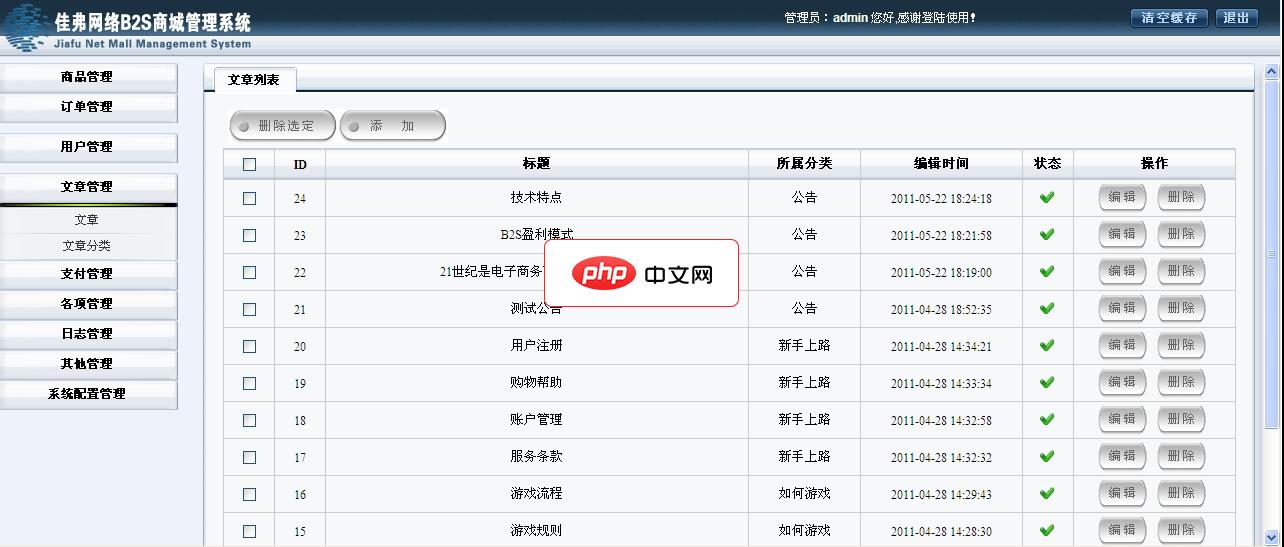Check the box for article ID 23

249,235
